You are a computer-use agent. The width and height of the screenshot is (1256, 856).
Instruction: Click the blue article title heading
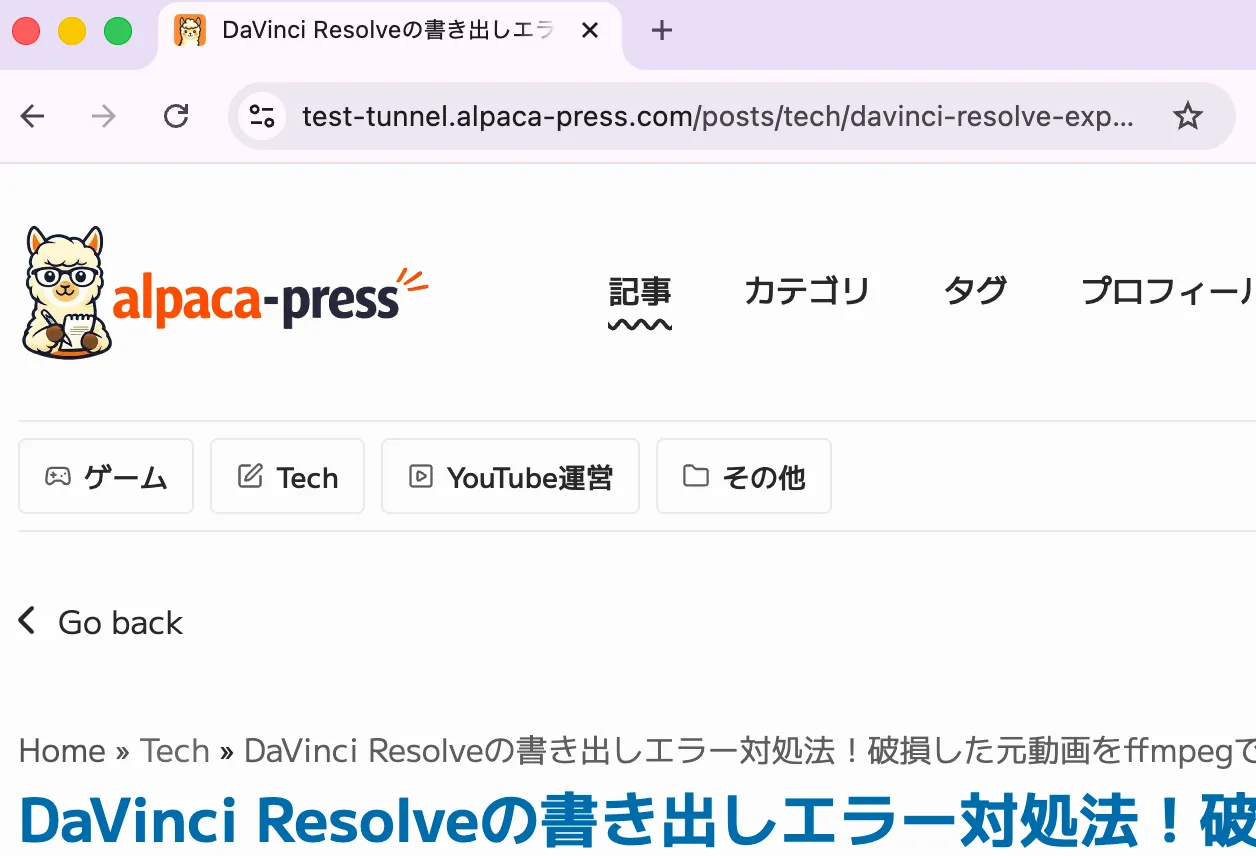click(x=637, y=822)
